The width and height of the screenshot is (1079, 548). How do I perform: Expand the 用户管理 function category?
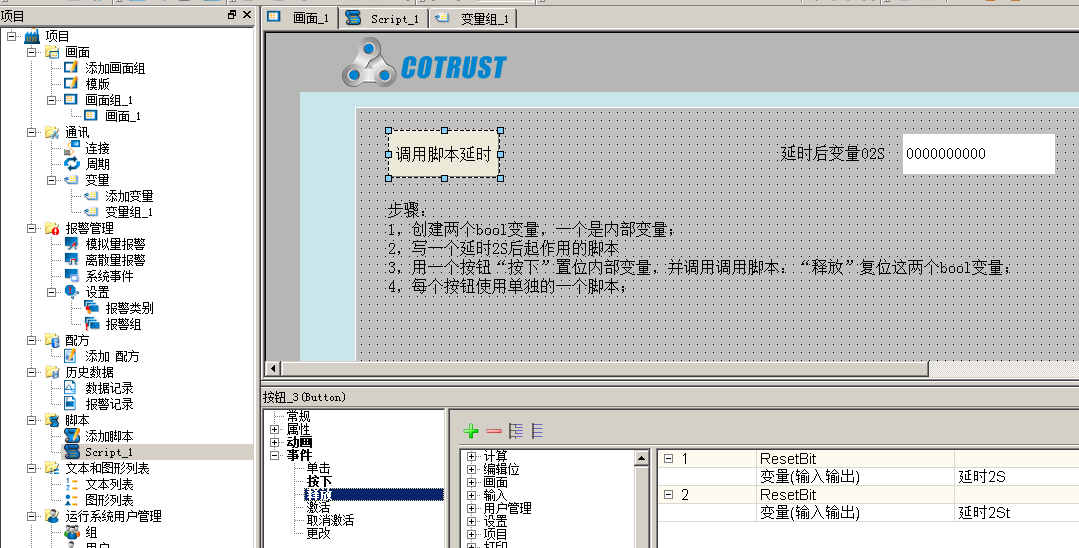coord(471,508)
